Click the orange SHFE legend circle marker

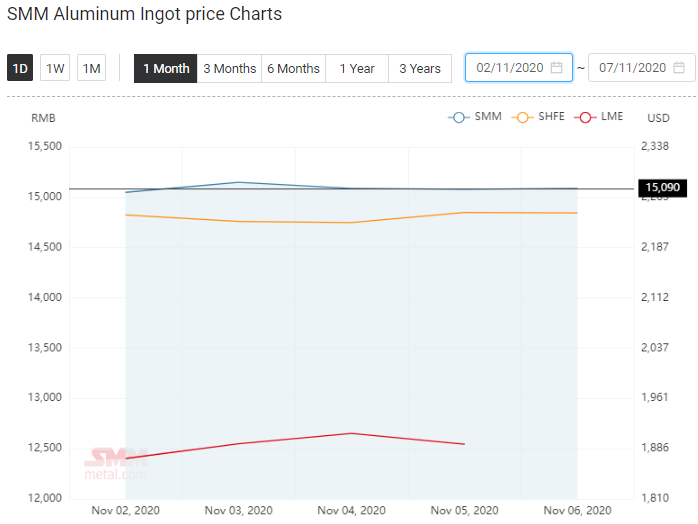[x=523, y=118]
